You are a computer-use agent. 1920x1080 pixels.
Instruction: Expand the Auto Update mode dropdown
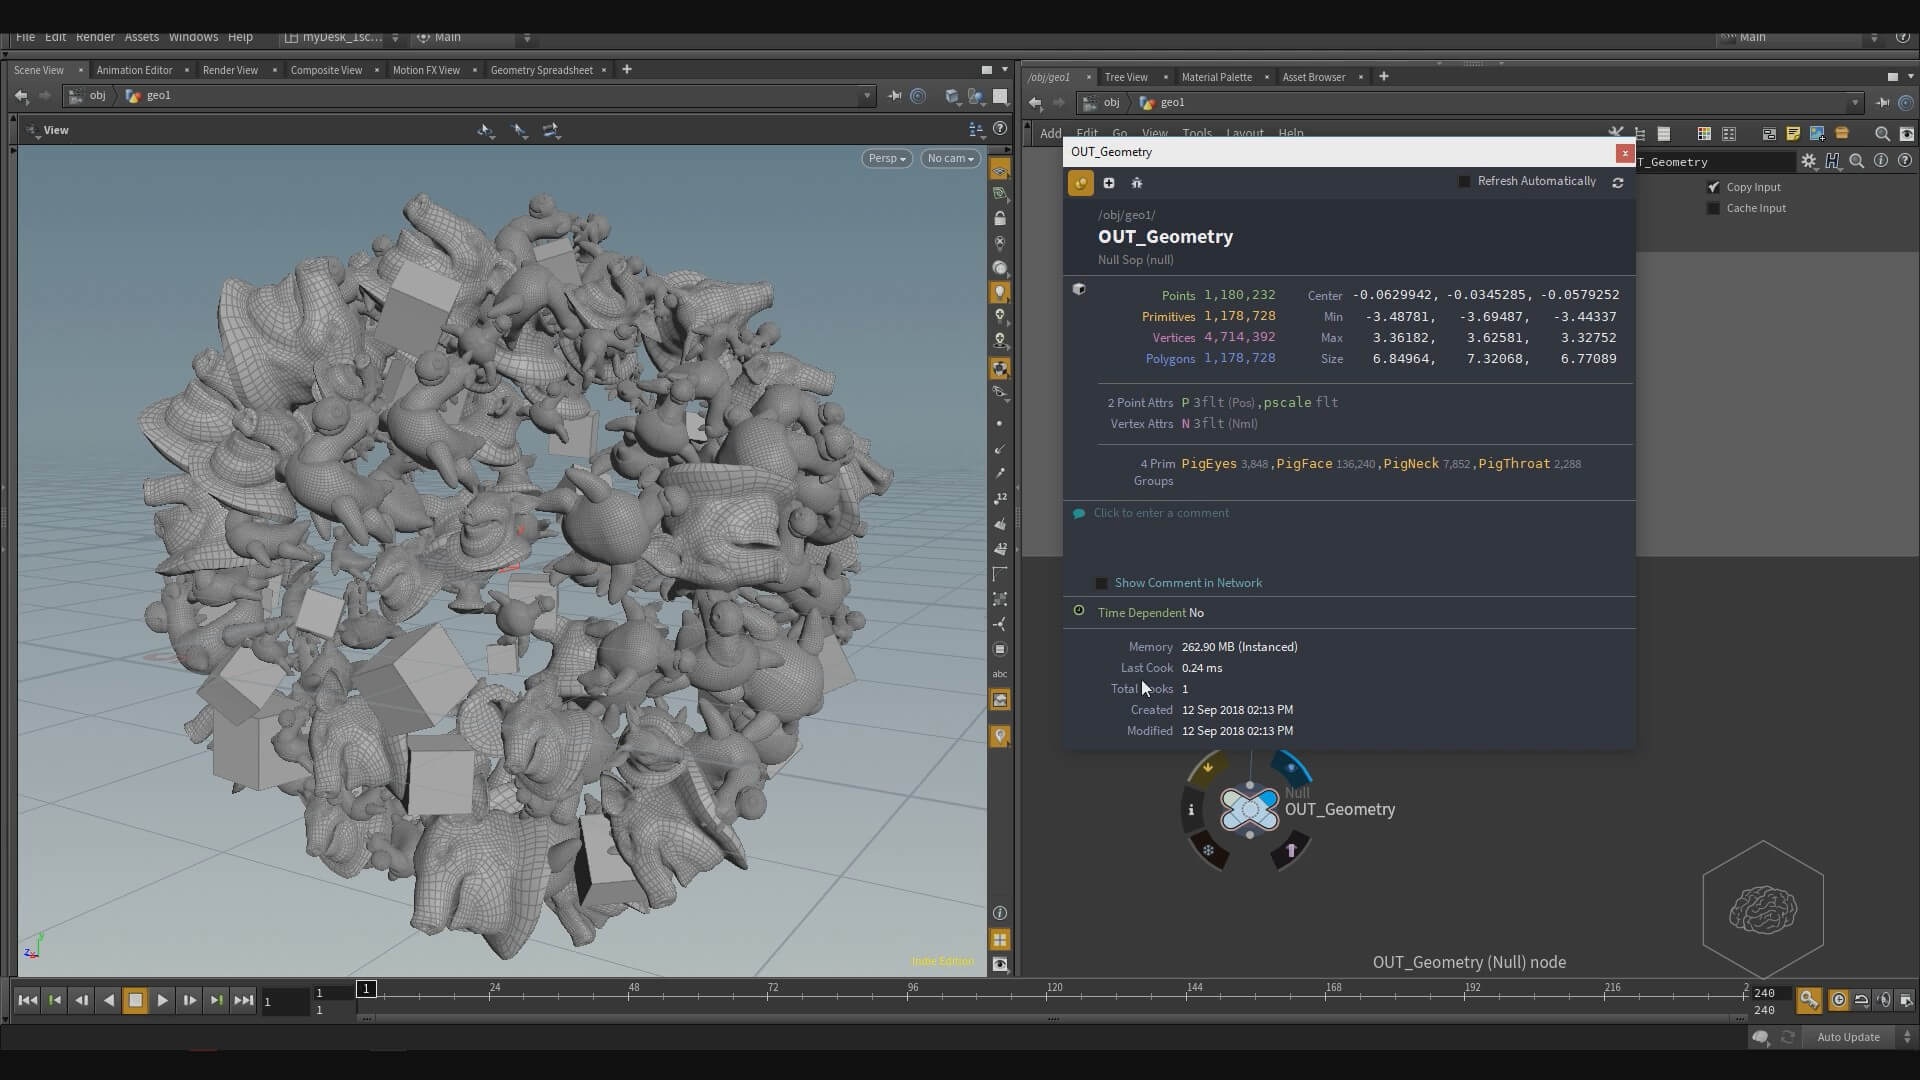tap(1906, 1037)
